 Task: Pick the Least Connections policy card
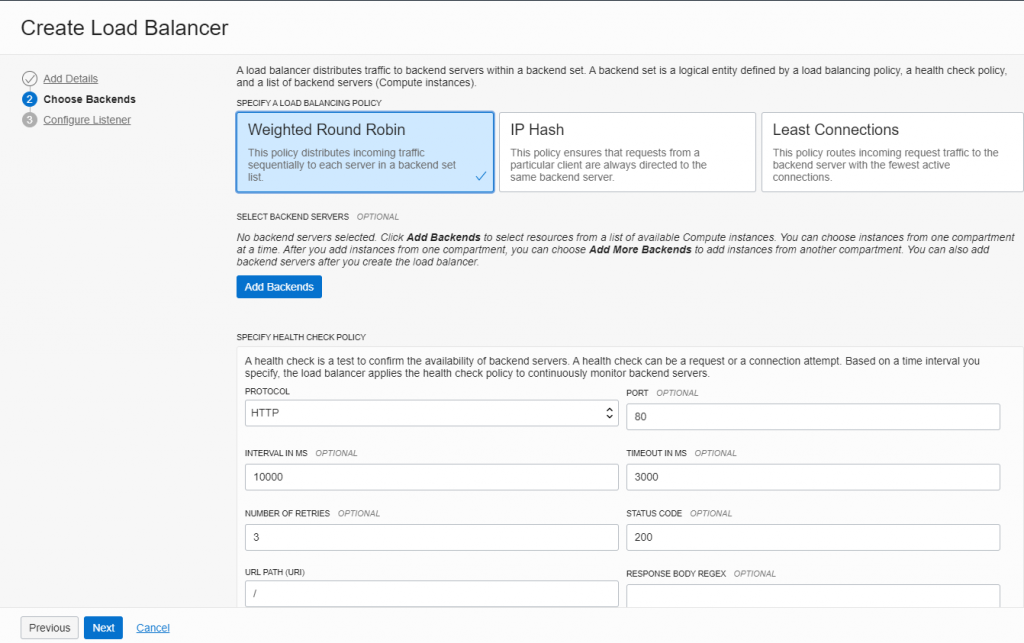[892, 152]
